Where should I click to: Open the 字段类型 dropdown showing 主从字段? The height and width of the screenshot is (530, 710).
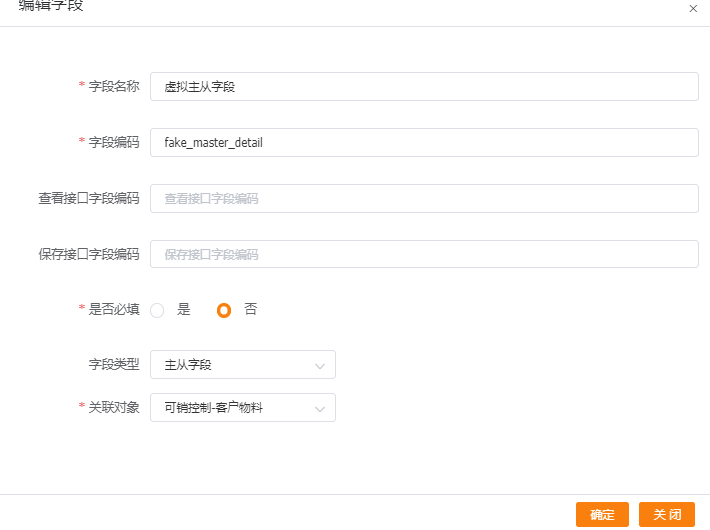coord(243,365)
